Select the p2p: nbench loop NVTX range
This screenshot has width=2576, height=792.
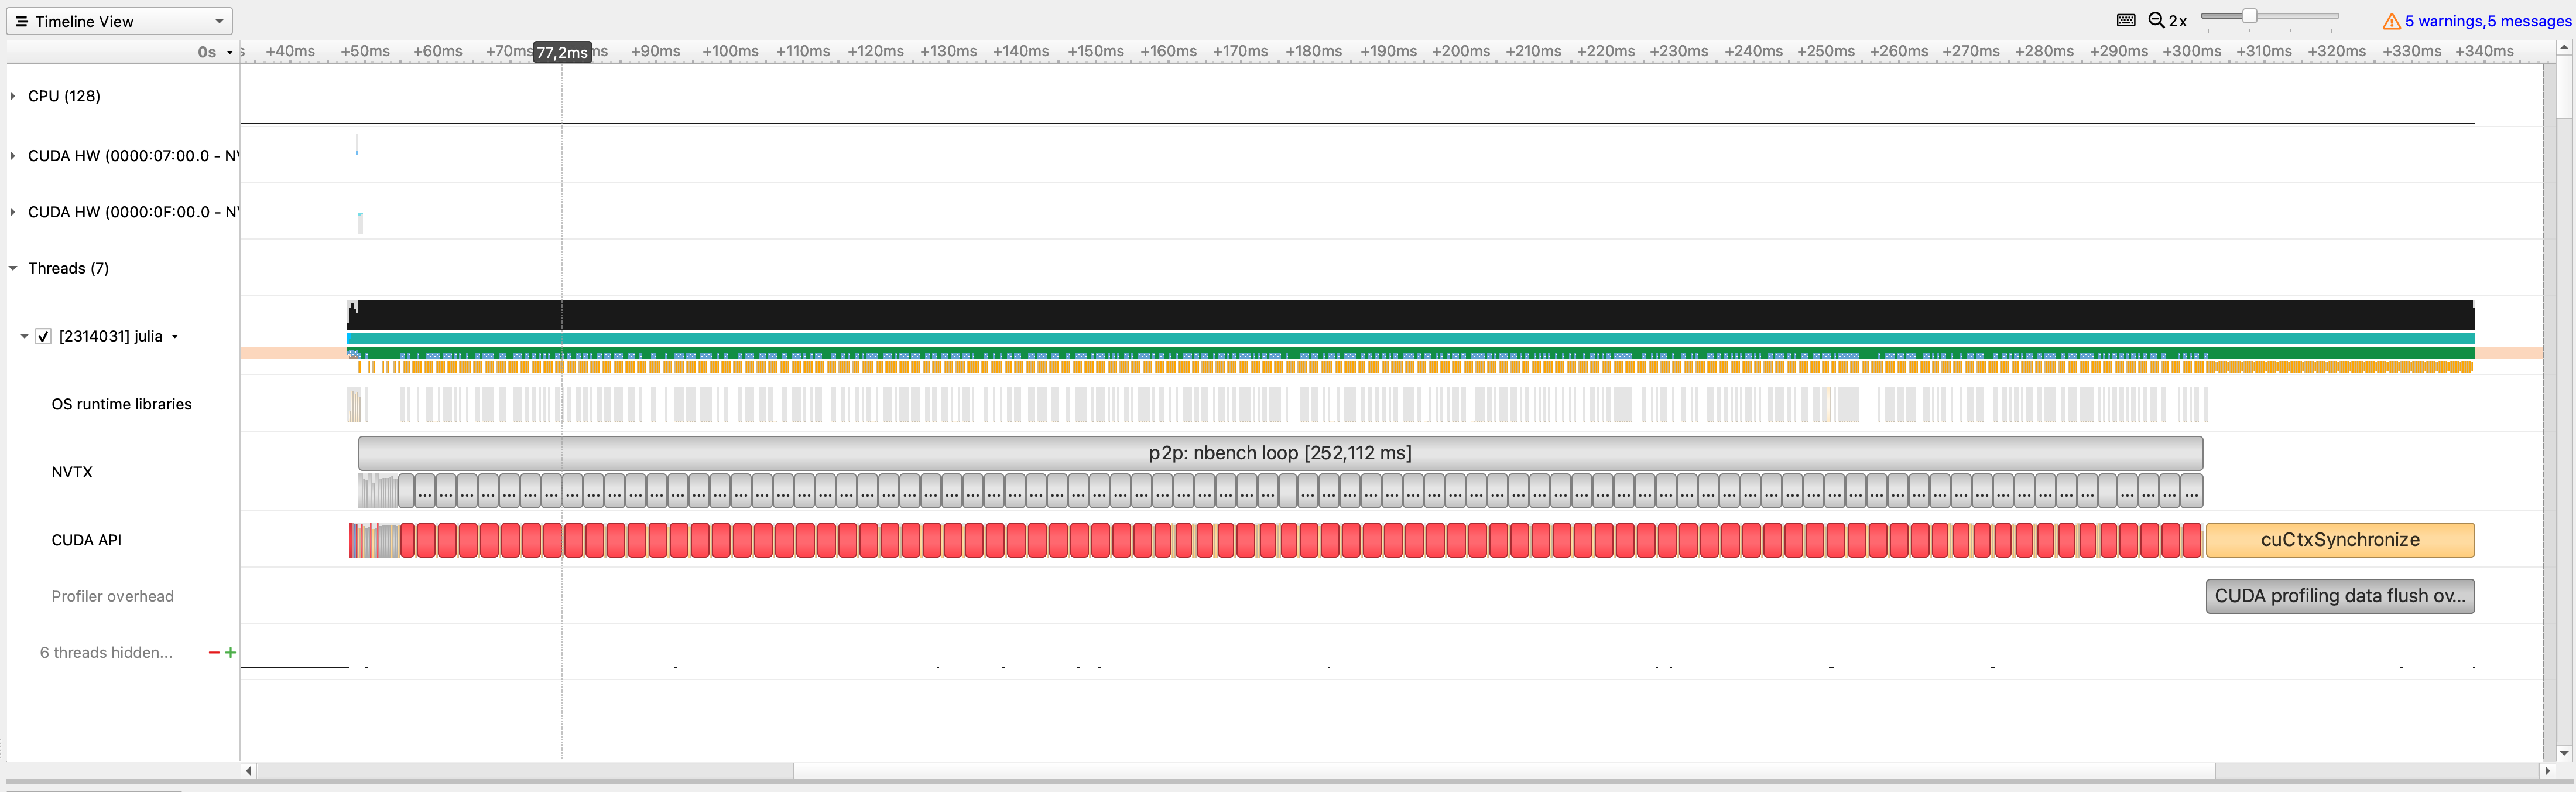coord(1279,453)
